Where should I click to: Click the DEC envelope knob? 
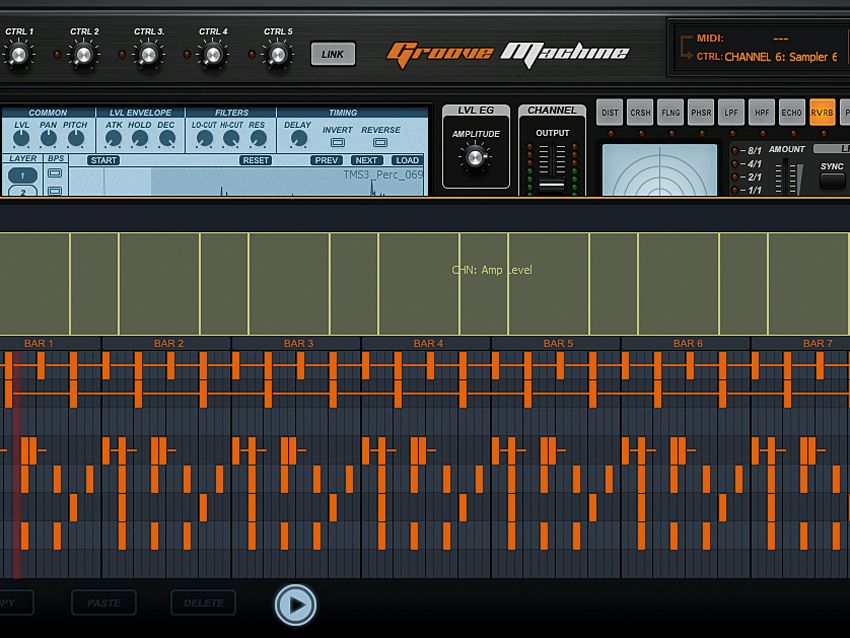coord(167,139)
